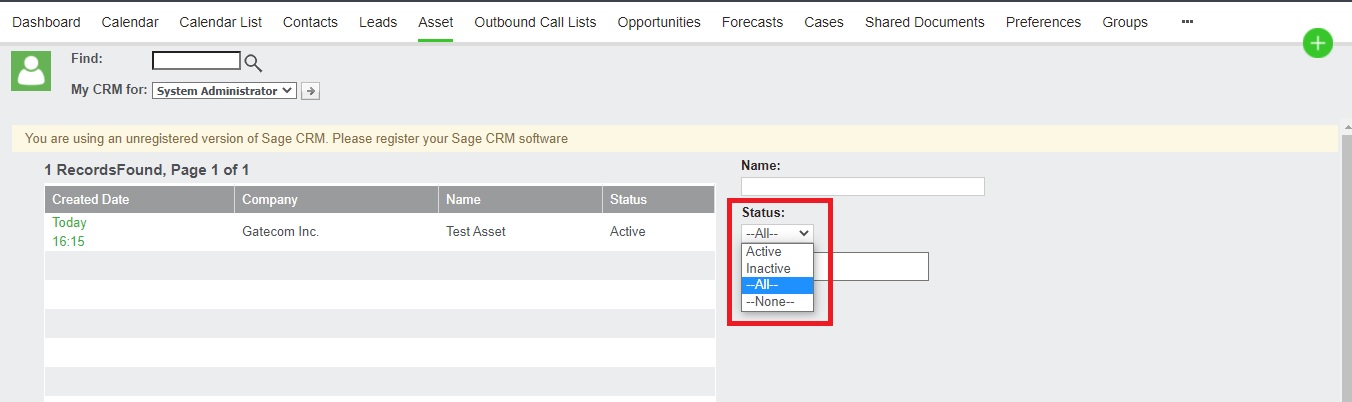Screen dimensions: 1352x402
Task: Switch to the Calendar tab
Action: [x=130, y=22]
